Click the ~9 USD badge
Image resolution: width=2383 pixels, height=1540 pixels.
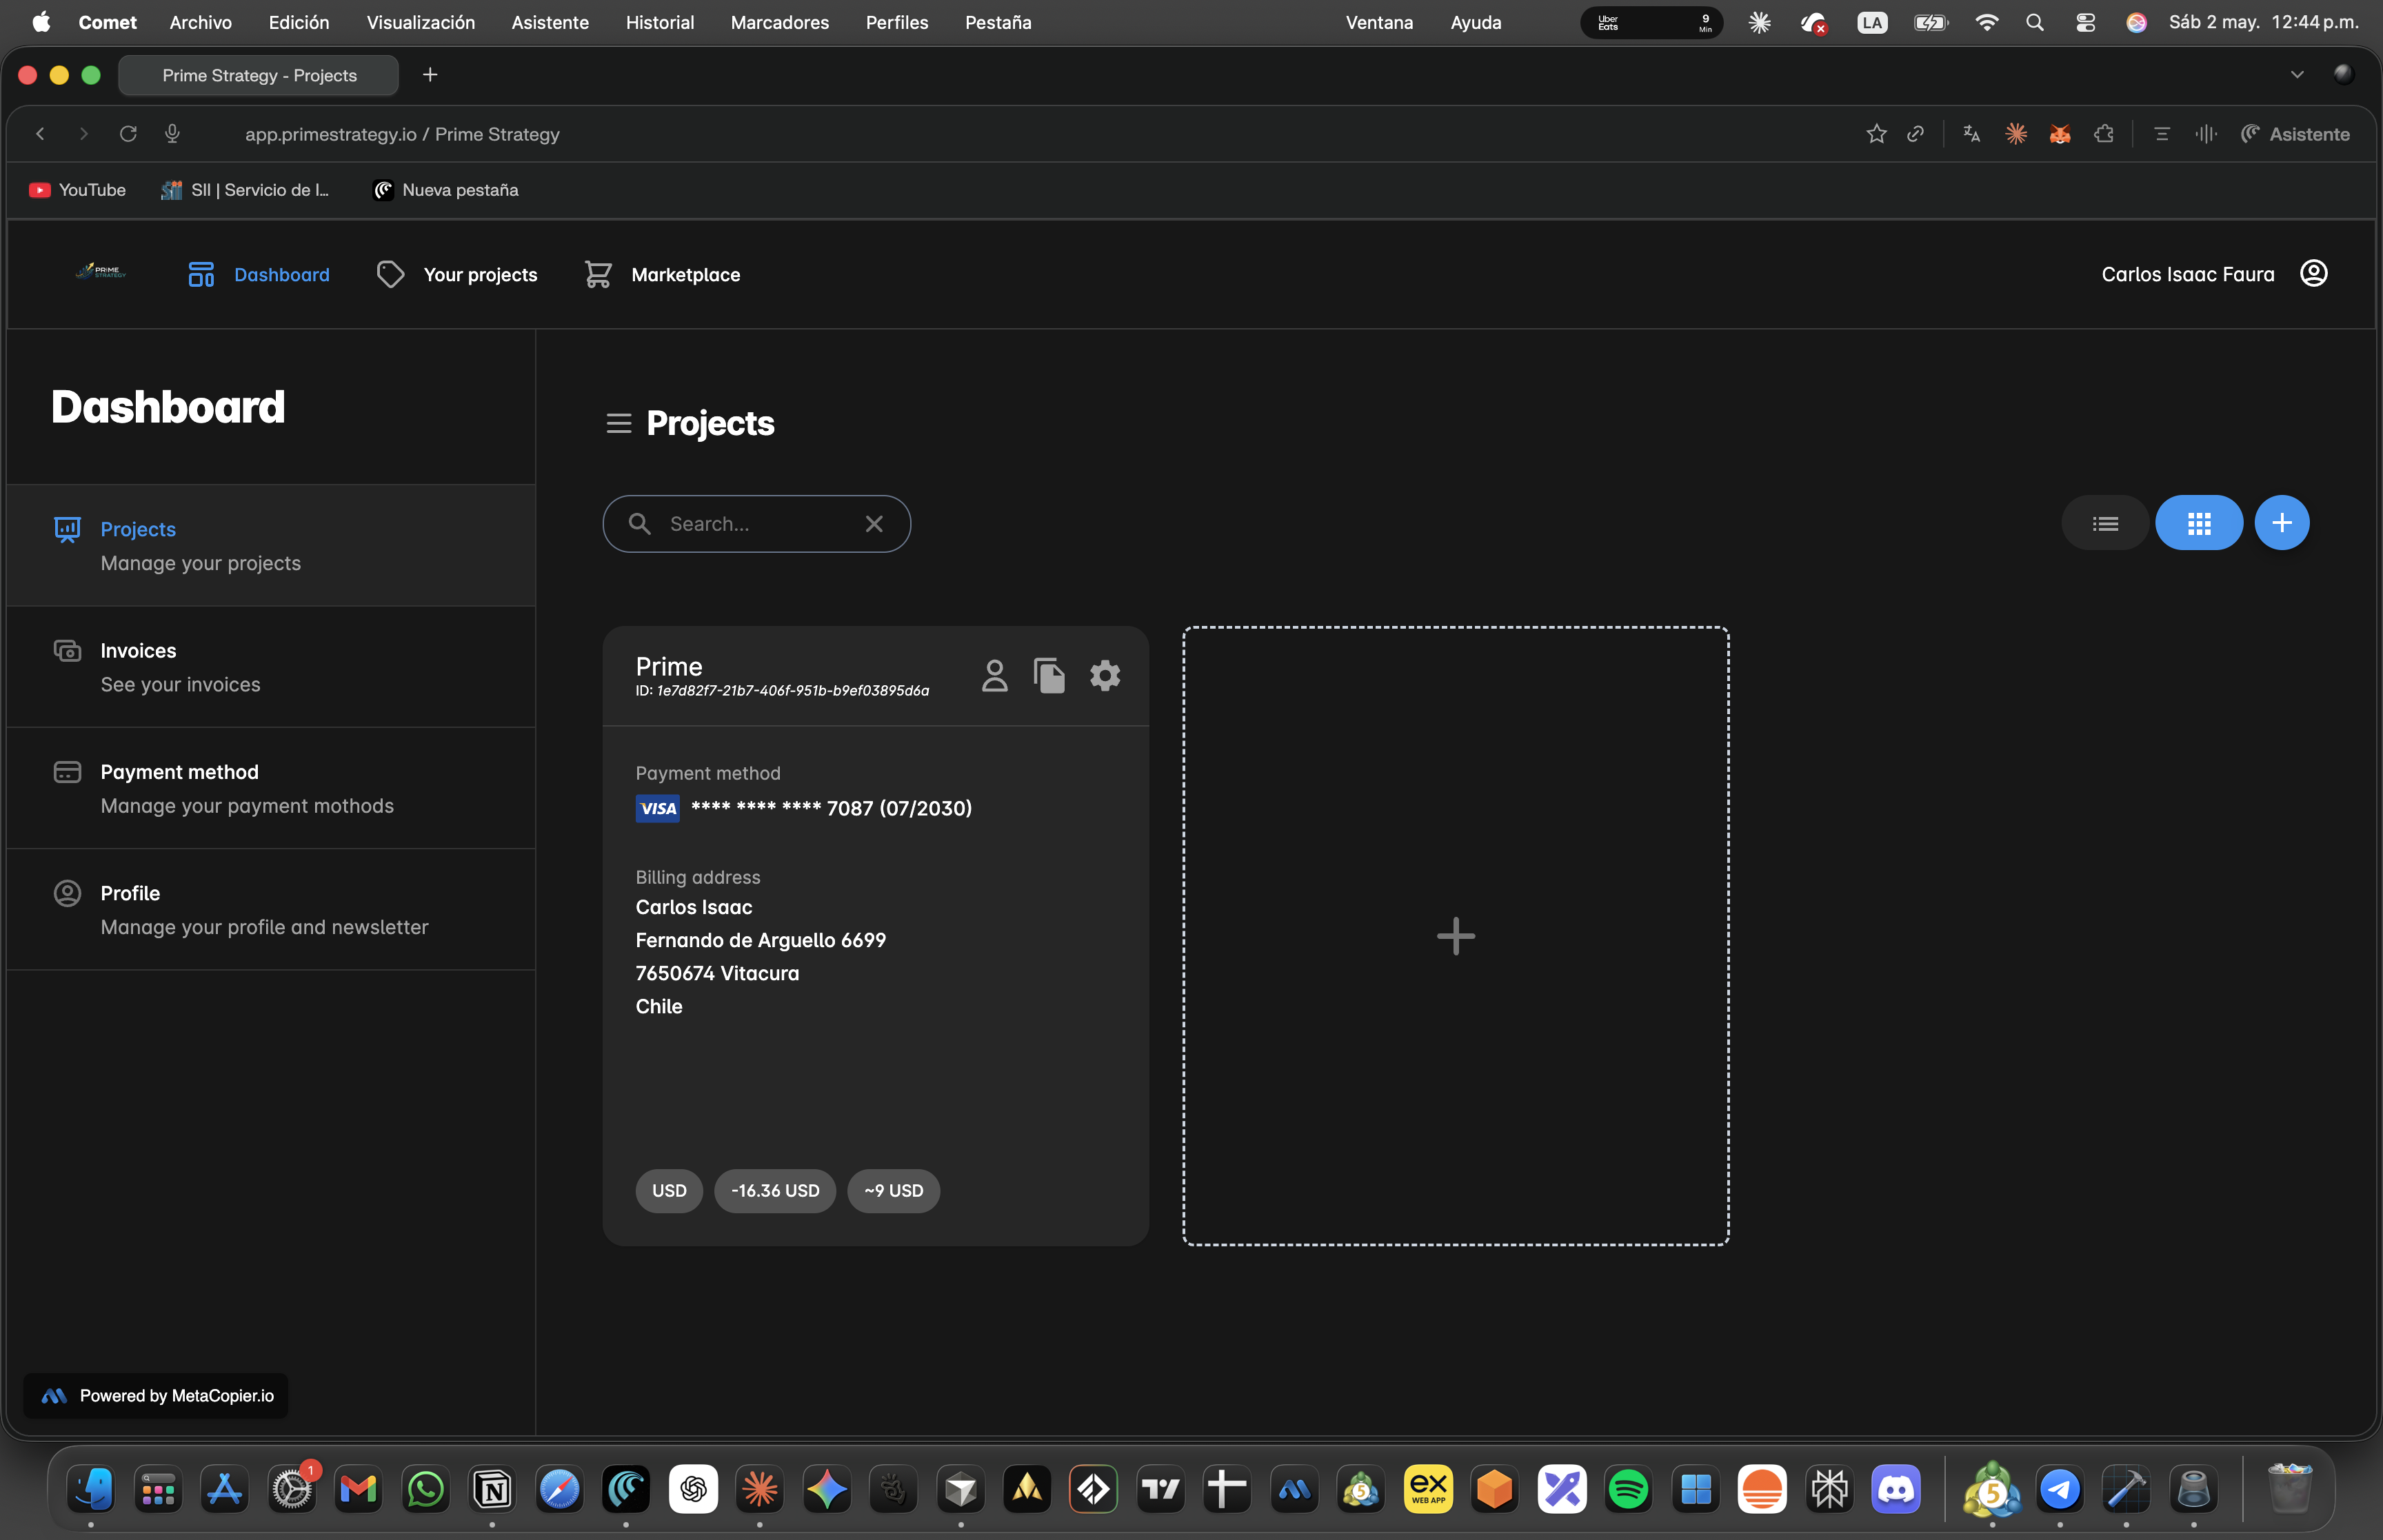[894, 1191]
